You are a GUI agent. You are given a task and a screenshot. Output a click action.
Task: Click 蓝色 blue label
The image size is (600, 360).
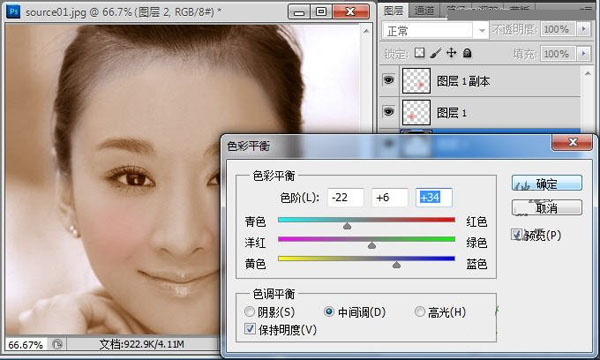coord(476,264)
